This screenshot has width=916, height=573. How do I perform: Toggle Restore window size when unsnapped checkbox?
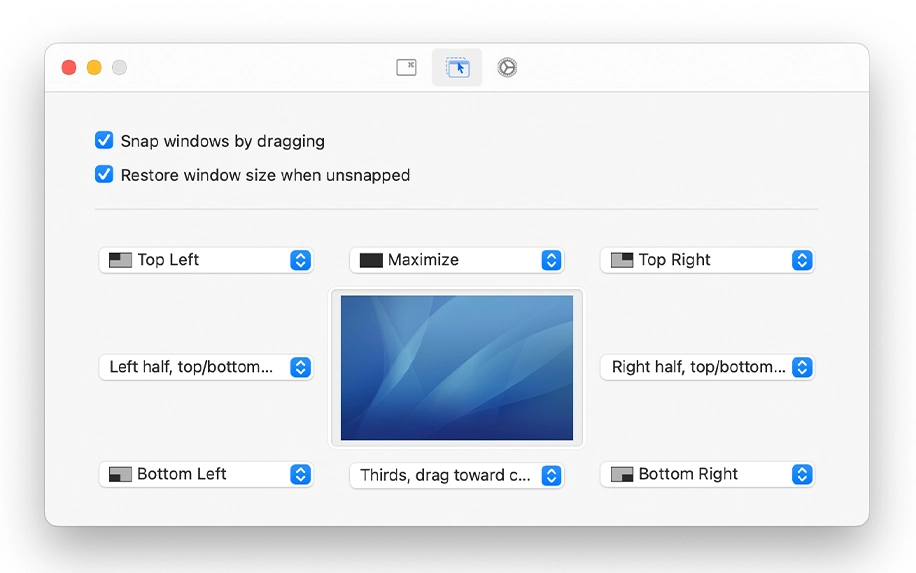104,174
